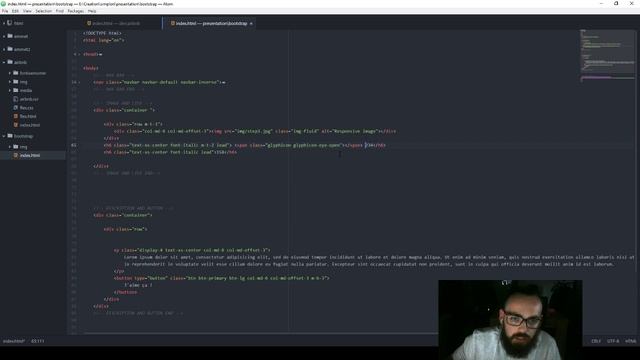Unfold the head tag via gutter arrow
Image resolution: width=640 pixels, height=360 pixels.
pos(79,54)
